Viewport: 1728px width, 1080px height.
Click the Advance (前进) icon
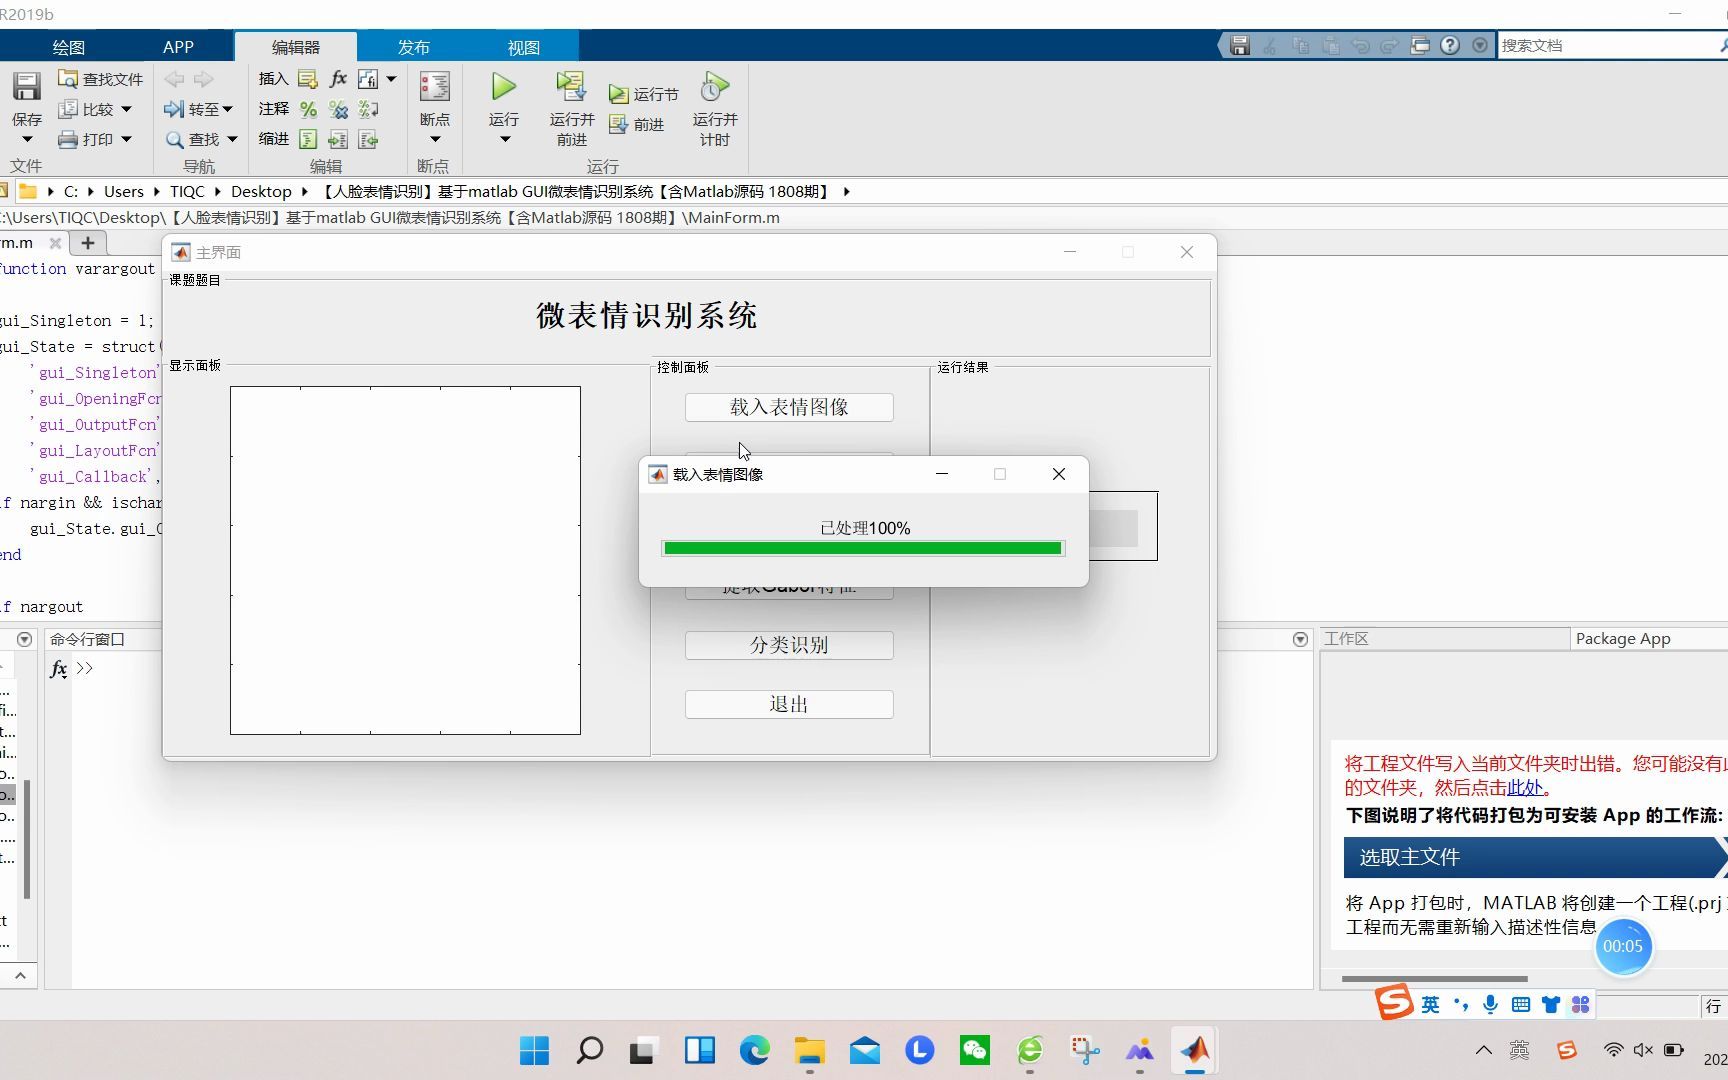pos(619,124)
